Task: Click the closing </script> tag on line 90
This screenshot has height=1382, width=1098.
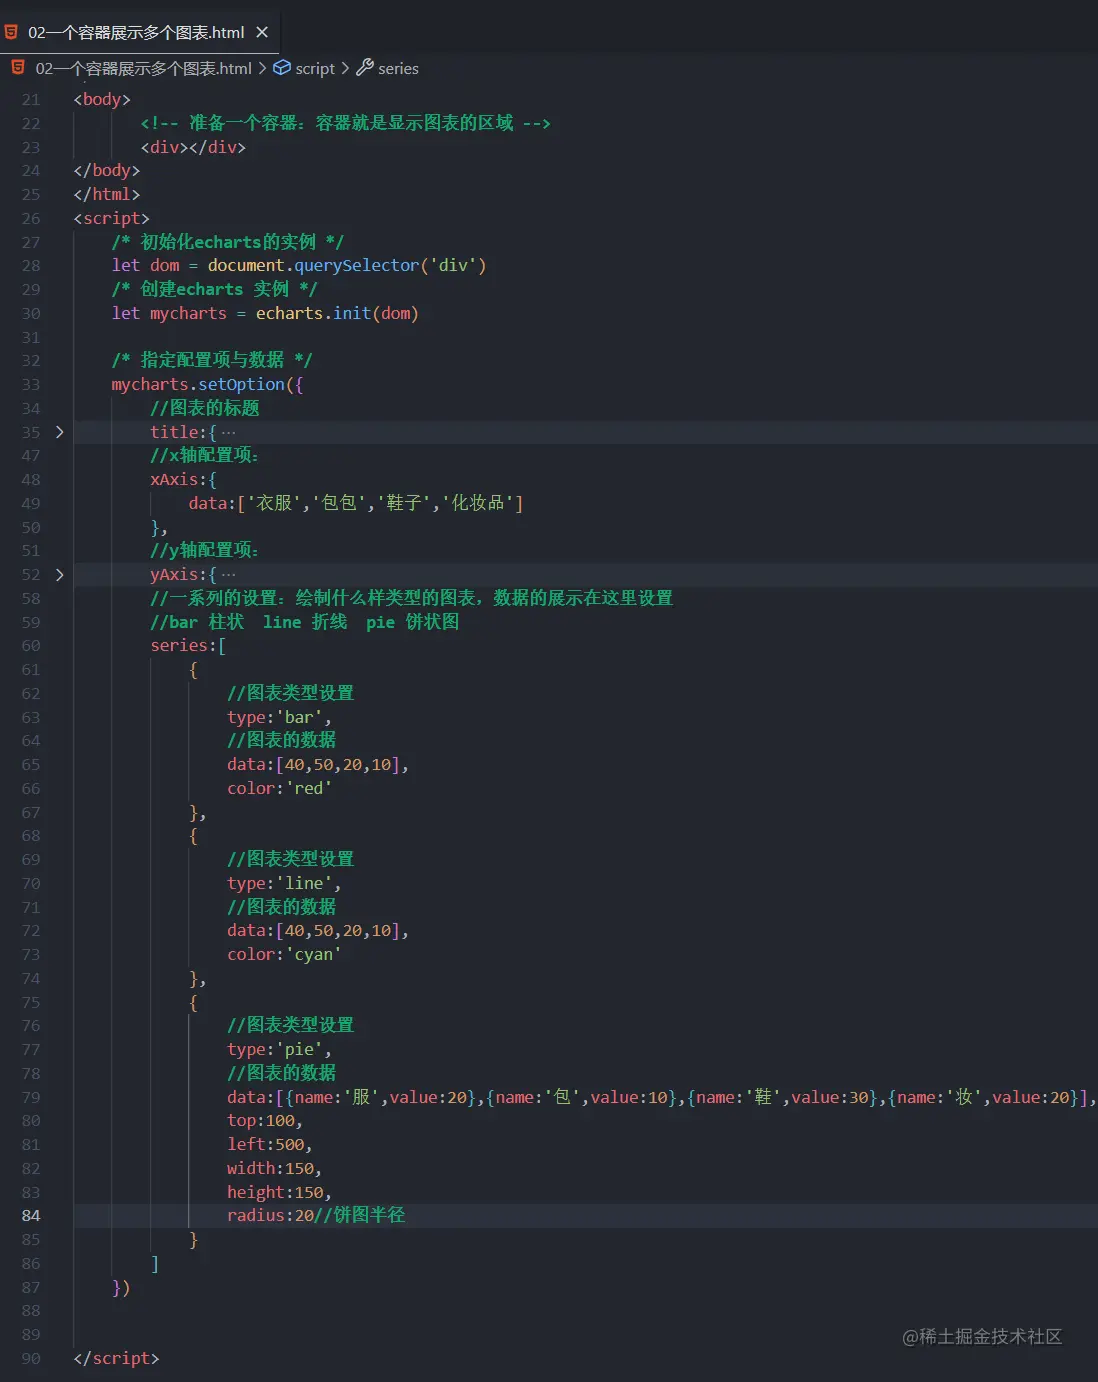Action: click(116, 1358)
